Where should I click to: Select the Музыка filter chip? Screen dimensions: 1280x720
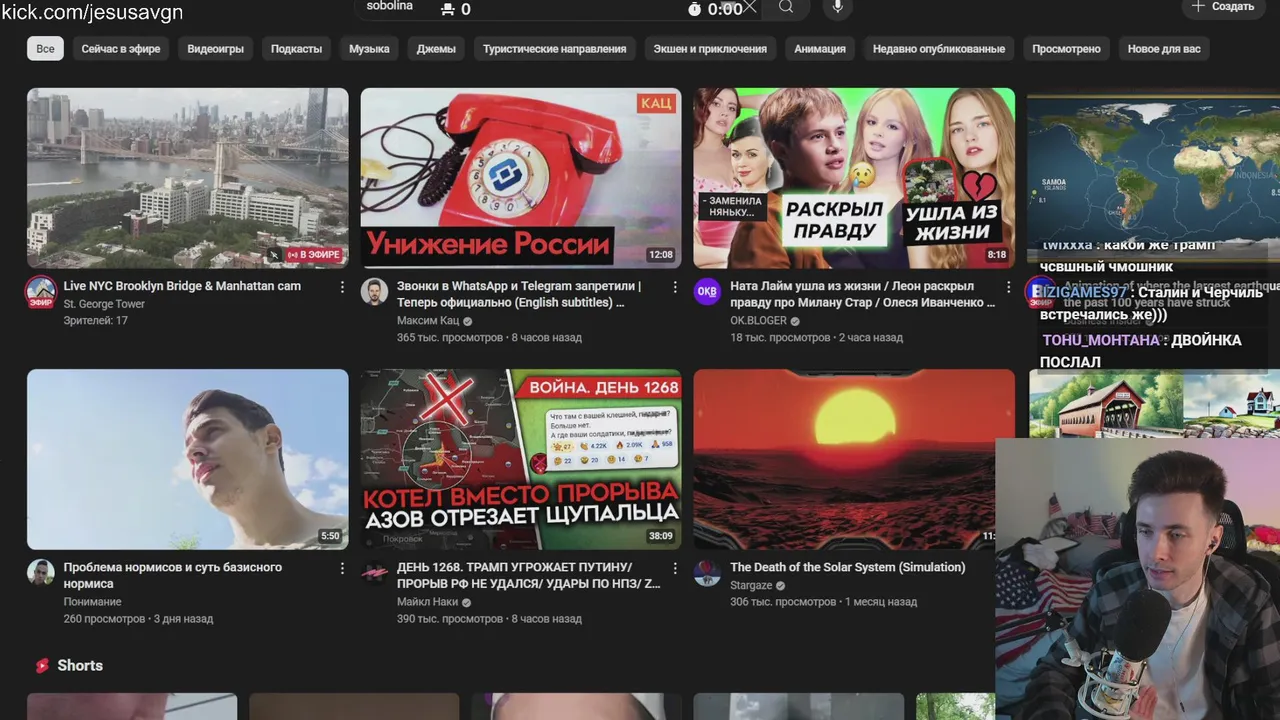click(369, 49)
